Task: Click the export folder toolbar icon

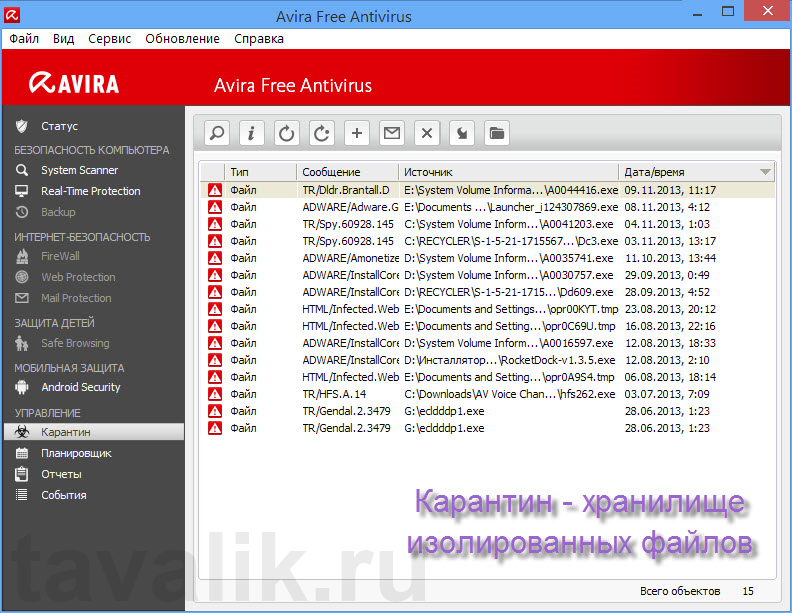Action: (x=497, y=133)
